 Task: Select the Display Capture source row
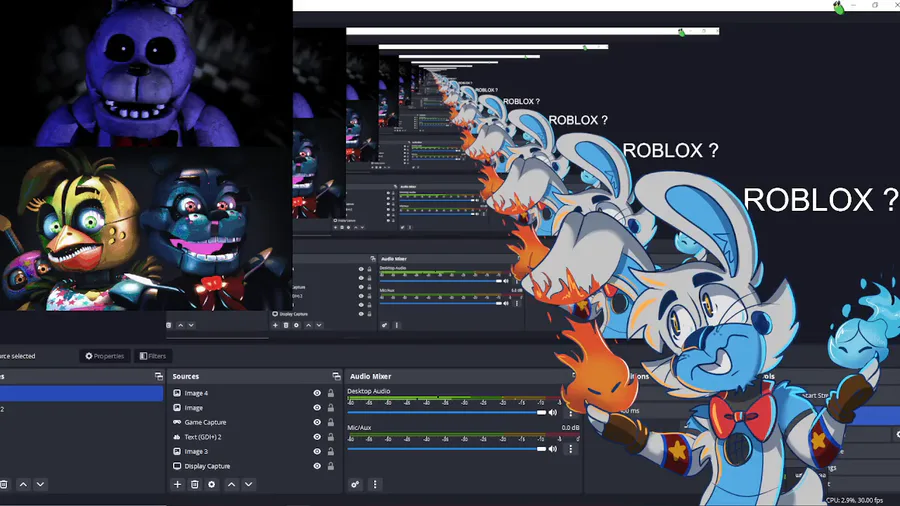[255, 466]
